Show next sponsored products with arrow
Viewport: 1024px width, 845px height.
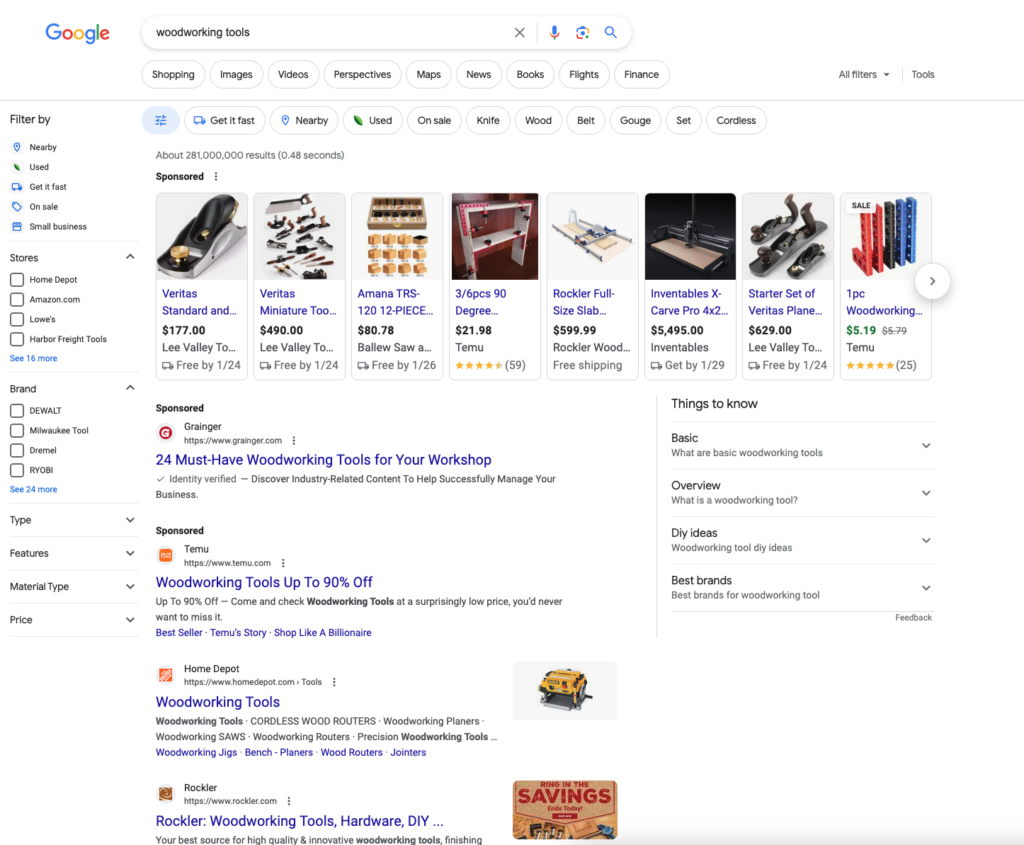pyautogui.click(x=932, y=281)
